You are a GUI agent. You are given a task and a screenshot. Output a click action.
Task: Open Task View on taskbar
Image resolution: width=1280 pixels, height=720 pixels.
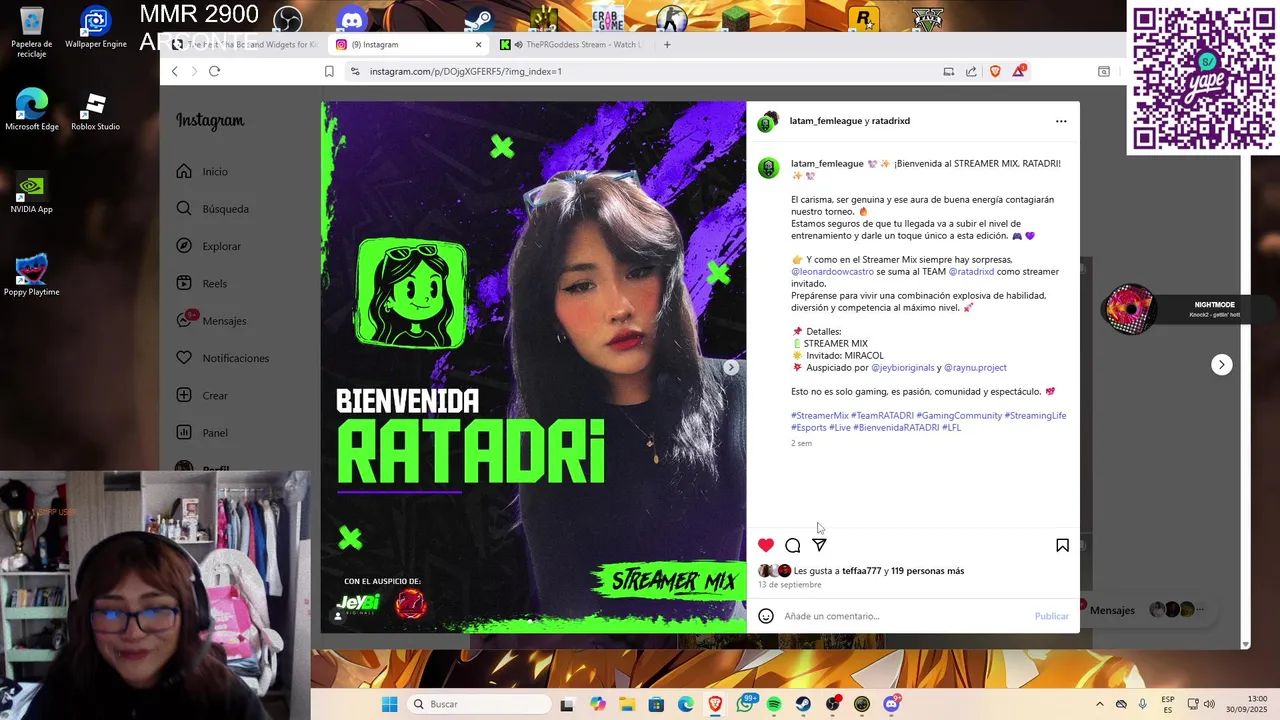(x=567, y=704)
